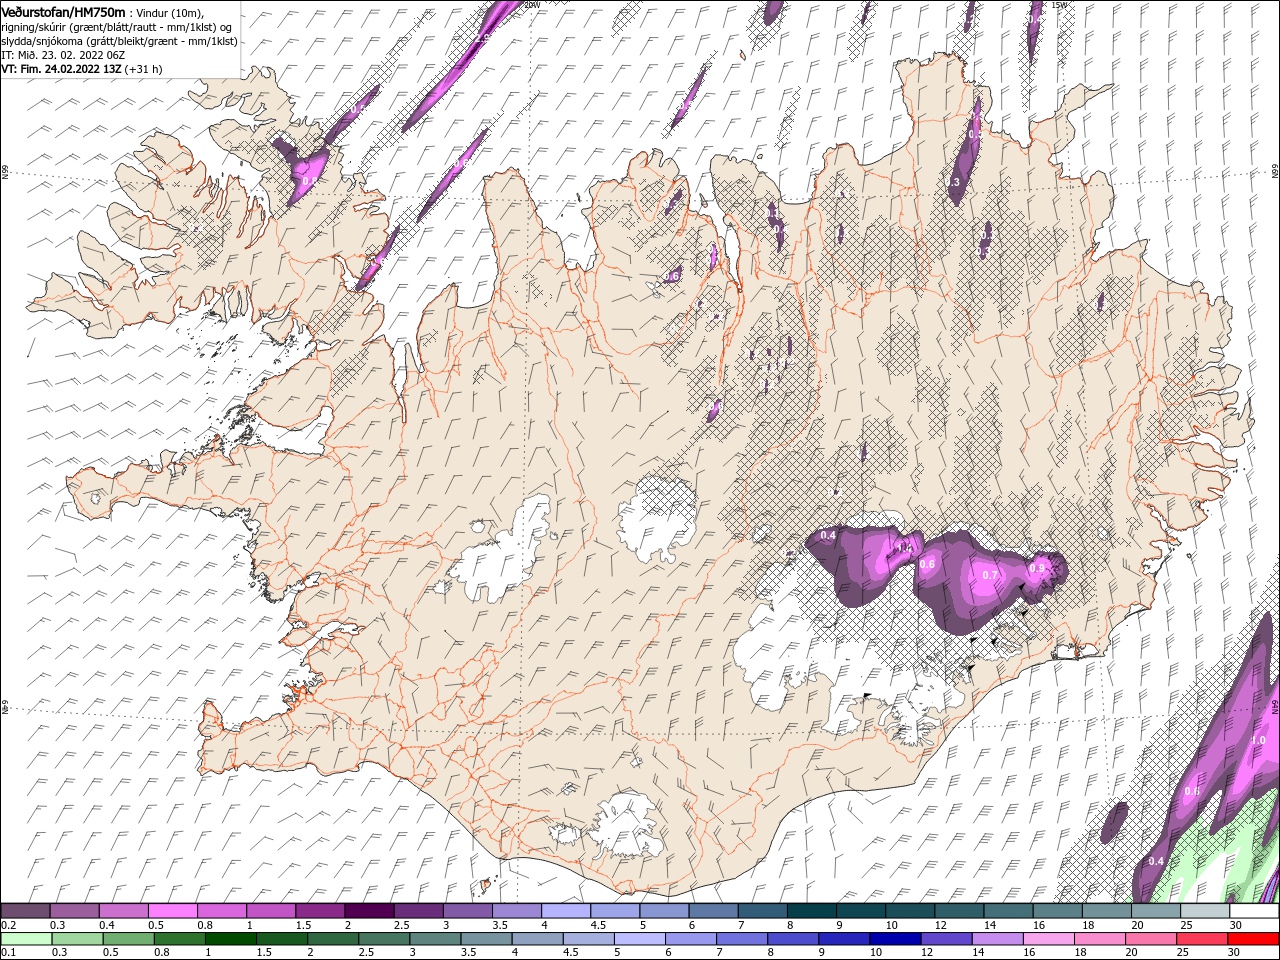1280x960 pixels.
Task: Pick the 12 violet swatch in the lower scale
Action: pos(947,938)
